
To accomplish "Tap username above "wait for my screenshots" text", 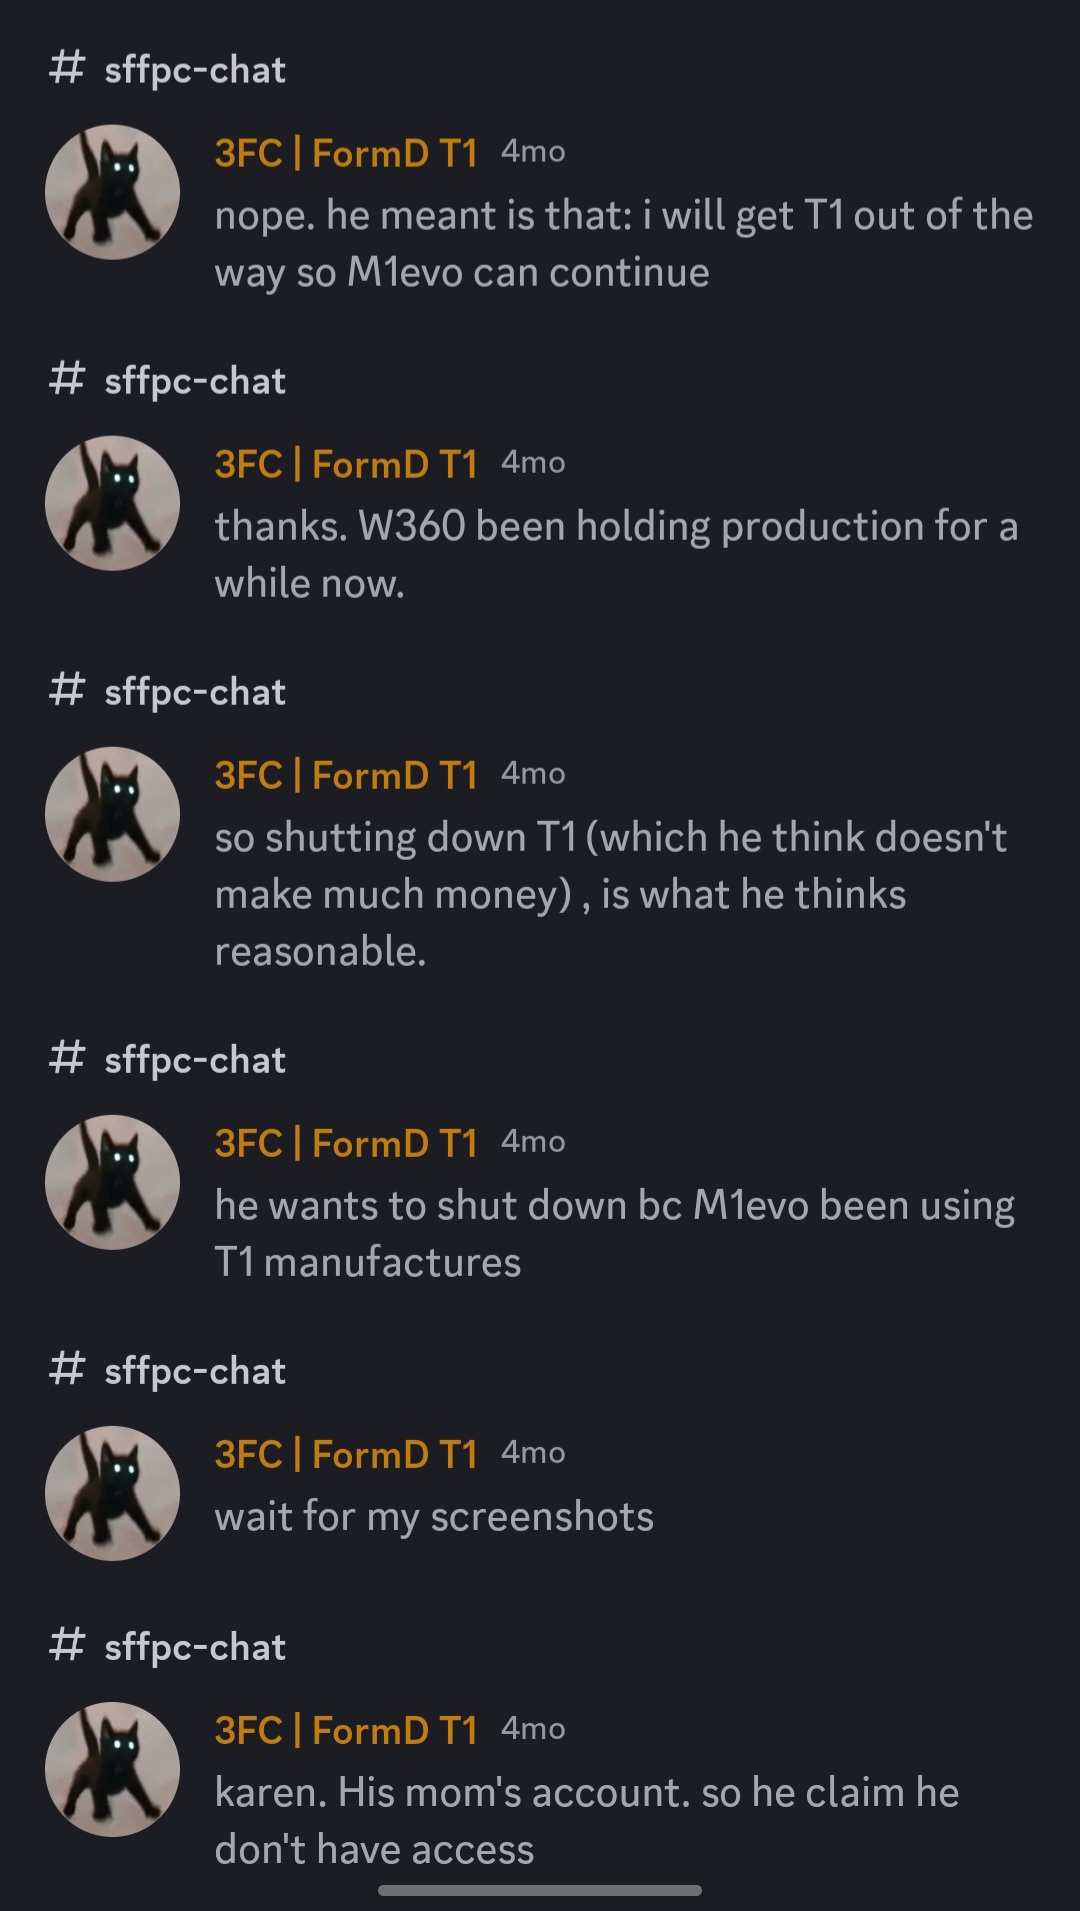I will 346,1454.
